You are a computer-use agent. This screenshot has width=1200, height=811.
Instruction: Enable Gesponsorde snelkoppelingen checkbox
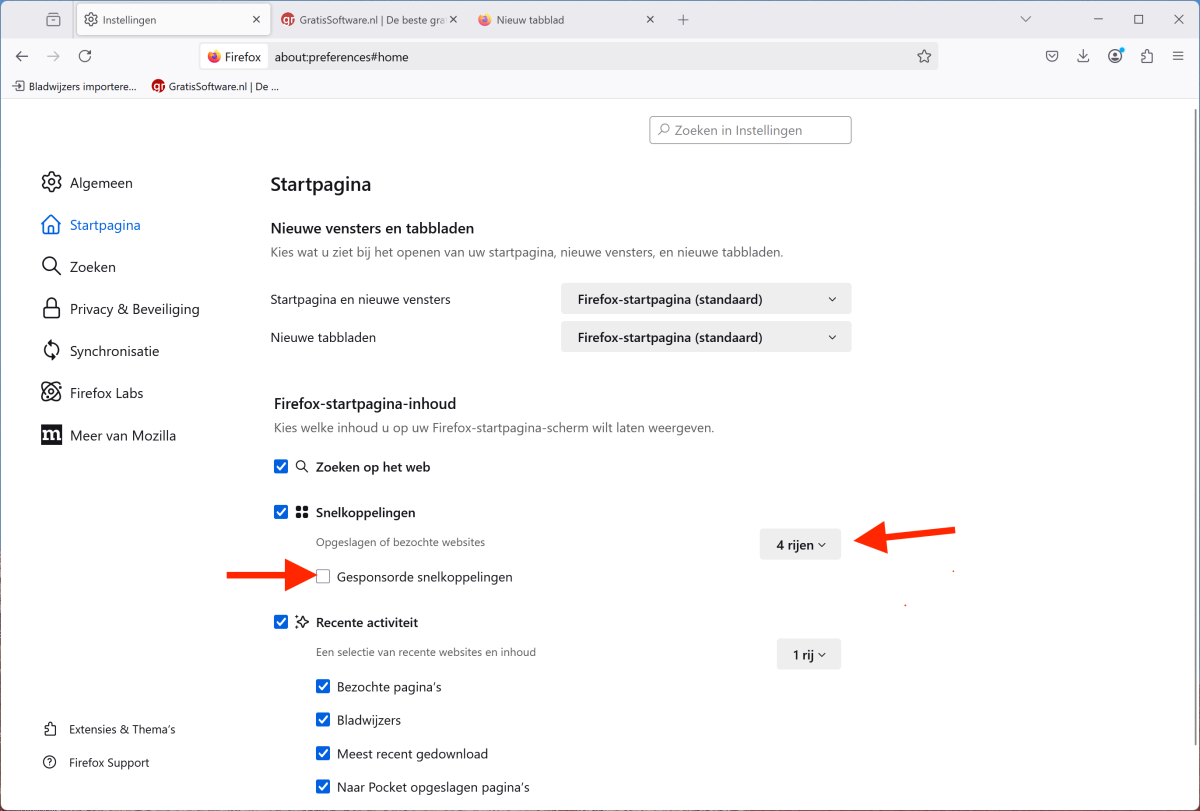pyautogui.click(x=323, y=576)
